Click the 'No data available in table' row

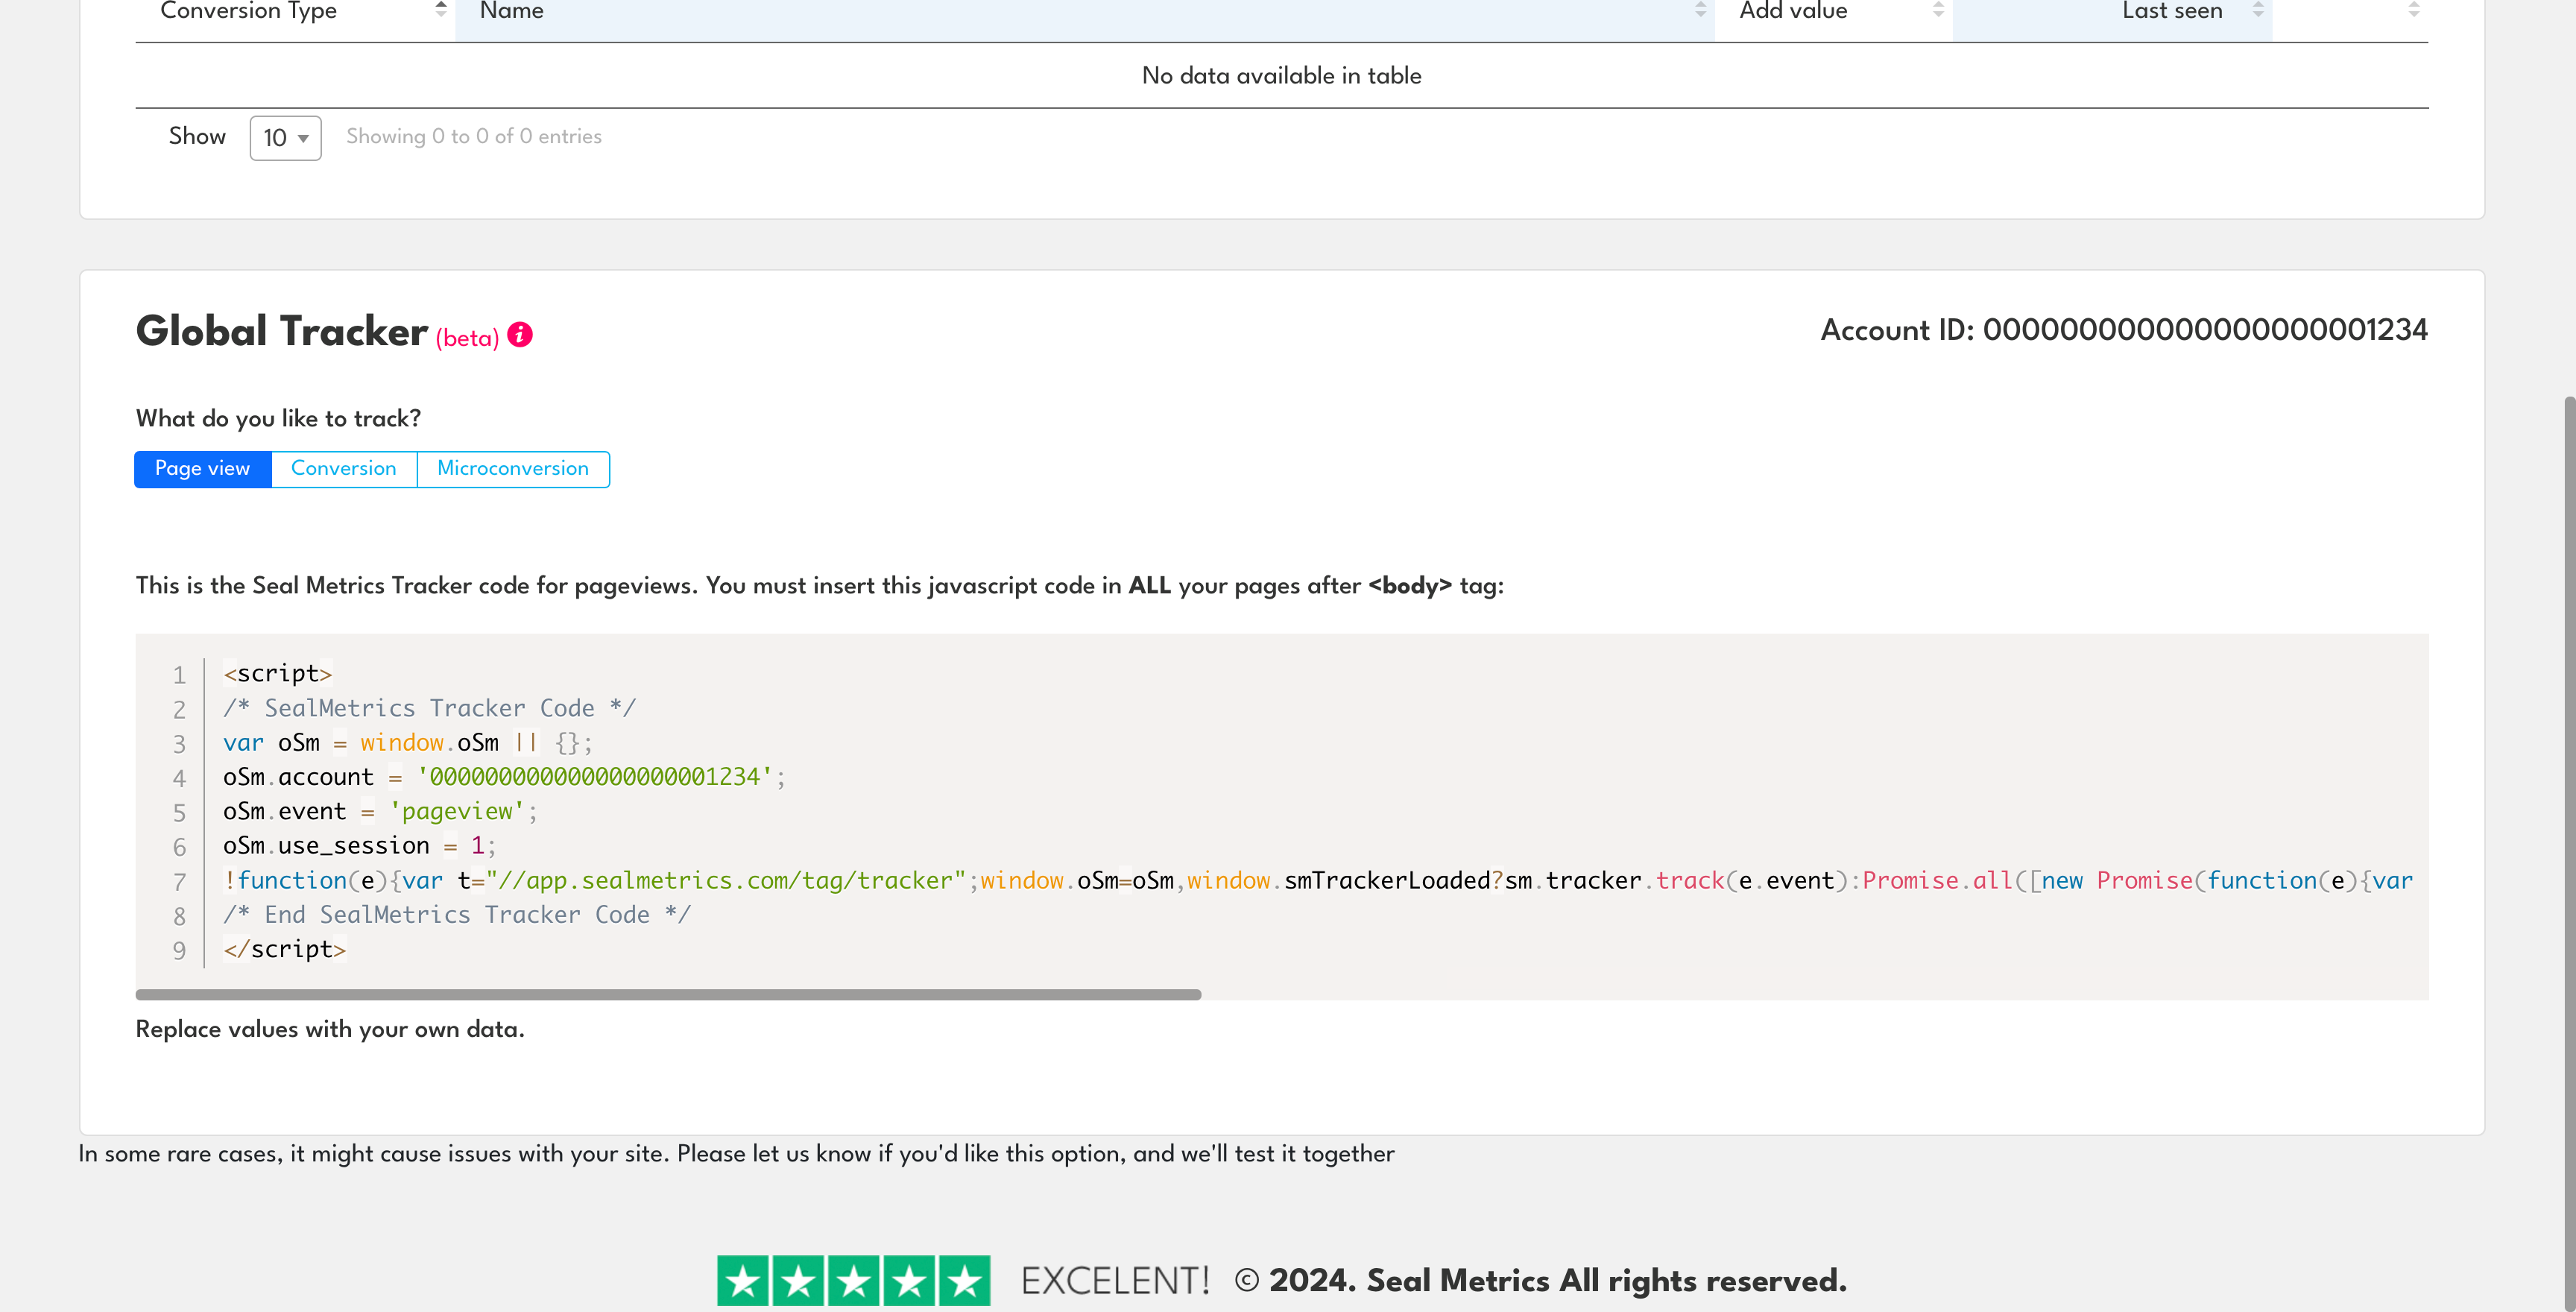(1281, 75)
